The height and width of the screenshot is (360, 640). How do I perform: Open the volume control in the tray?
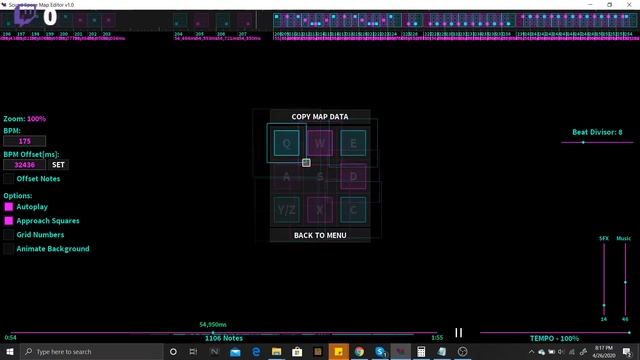(x=561, y=351)
